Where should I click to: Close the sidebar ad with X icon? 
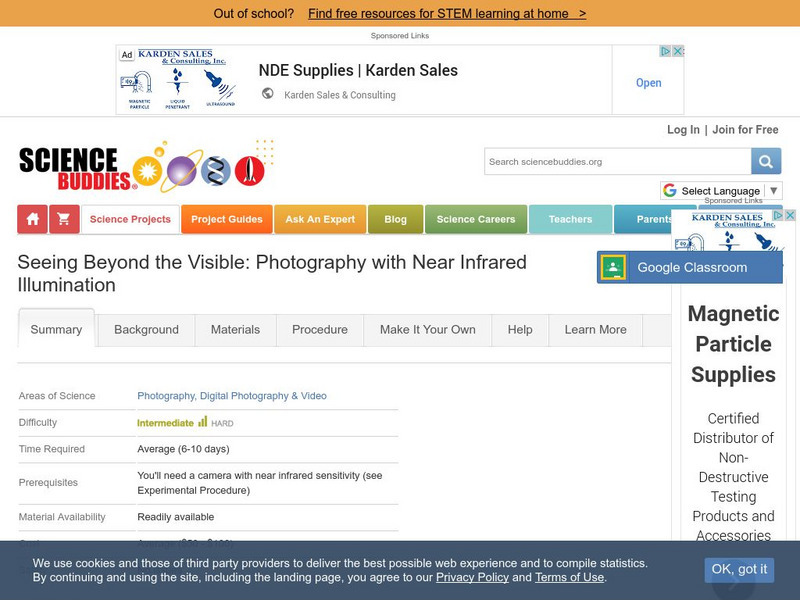[x=790, y=215]
